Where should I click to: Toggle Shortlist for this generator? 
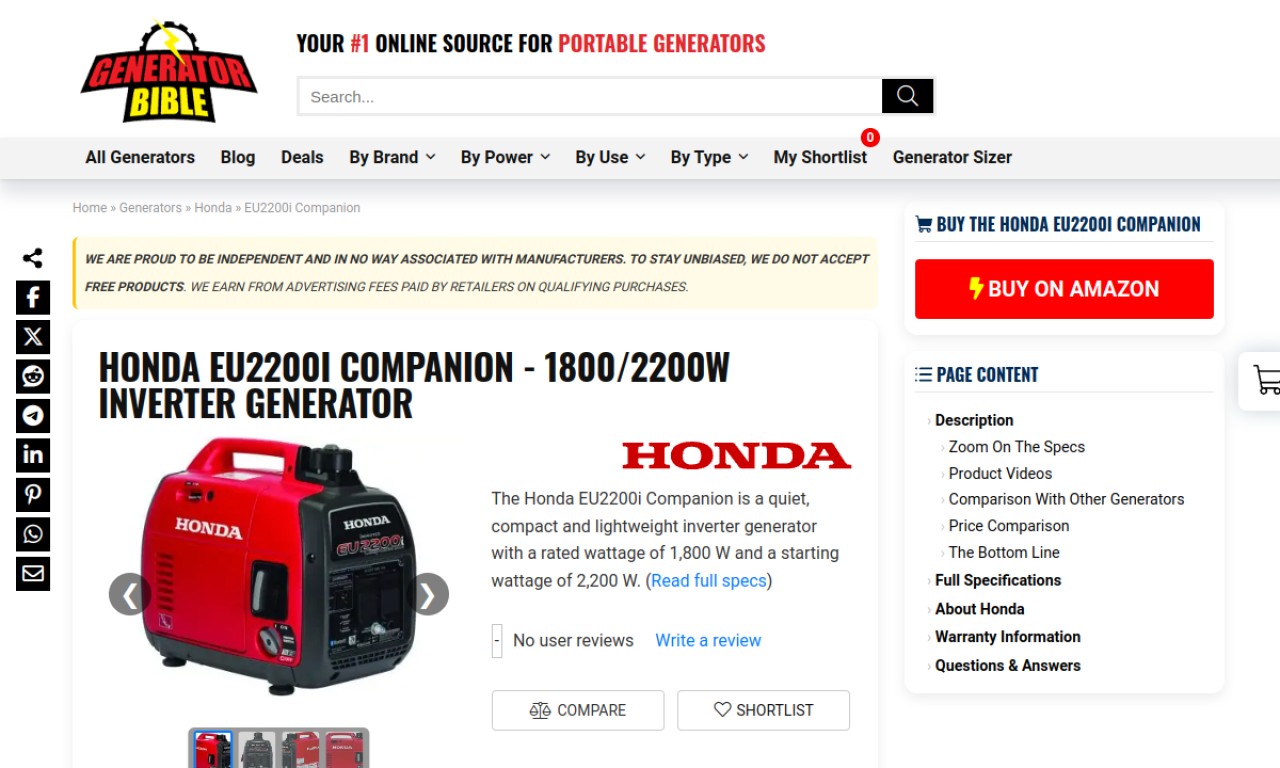pyautogui.click(x=763, y=710)
